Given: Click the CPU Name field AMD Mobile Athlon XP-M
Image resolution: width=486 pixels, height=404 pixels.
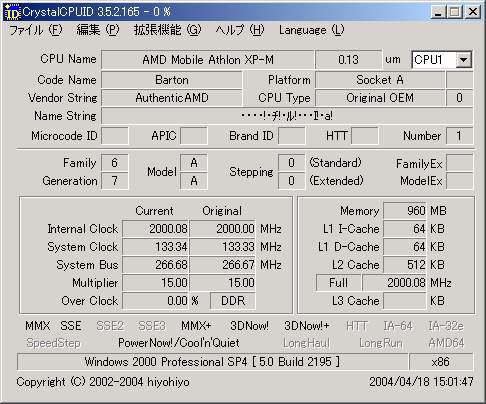Looking at the screenshot, I should tap(208, 60).
